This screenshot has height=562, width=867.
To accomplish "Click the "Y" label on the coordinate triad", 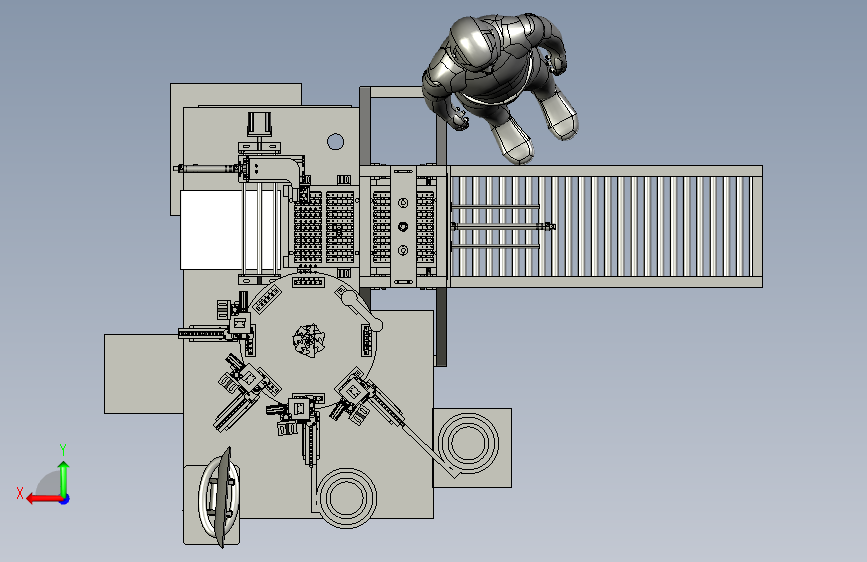I will tap(63, 449).
